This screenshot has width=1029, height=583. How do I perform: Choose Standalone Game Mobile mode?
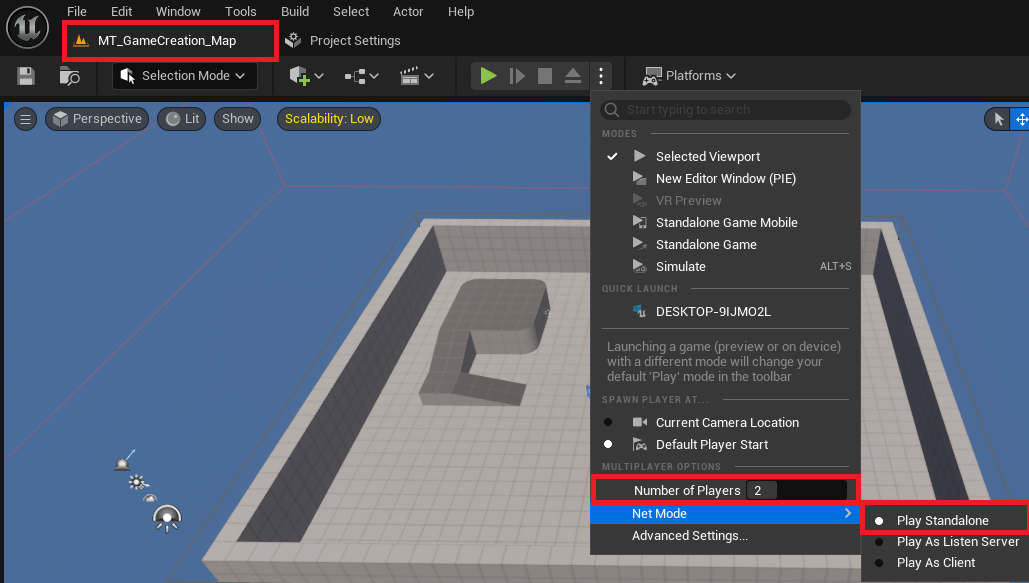tap(725, 223)
